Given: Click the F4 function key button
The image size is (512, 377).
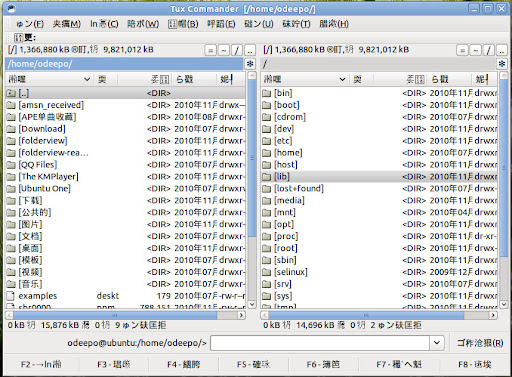Looking at the screenshot, I should [x=184, y=364].
